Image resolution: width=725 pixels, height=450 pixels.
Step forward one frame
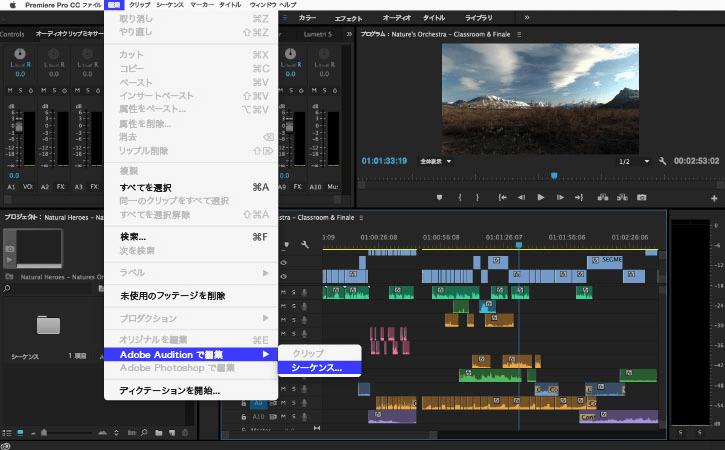pyautogui.click(x=560, y=197)
